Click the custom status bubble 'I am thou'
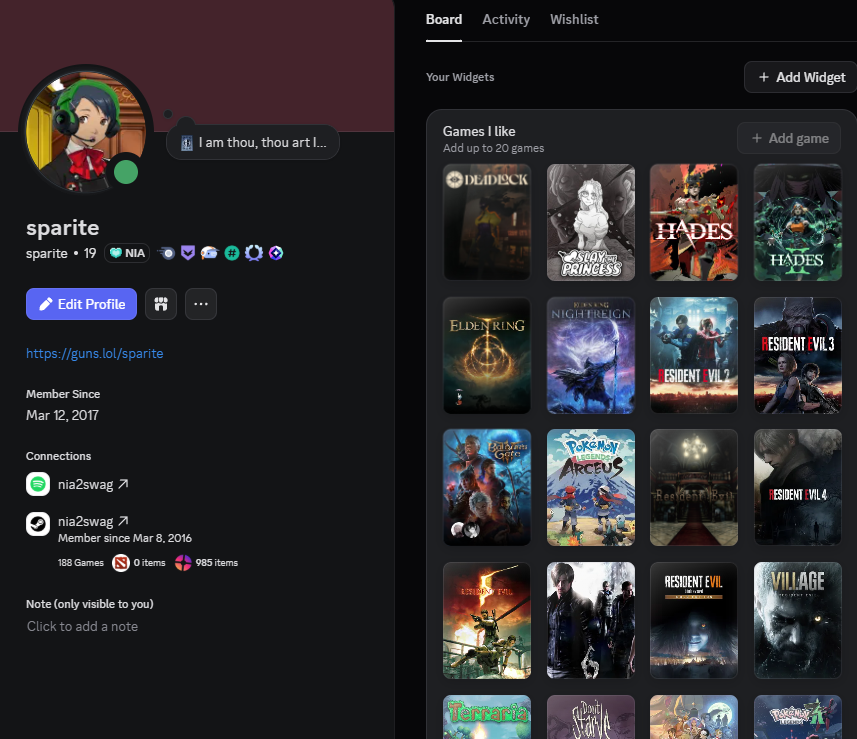 coord(253,143)
